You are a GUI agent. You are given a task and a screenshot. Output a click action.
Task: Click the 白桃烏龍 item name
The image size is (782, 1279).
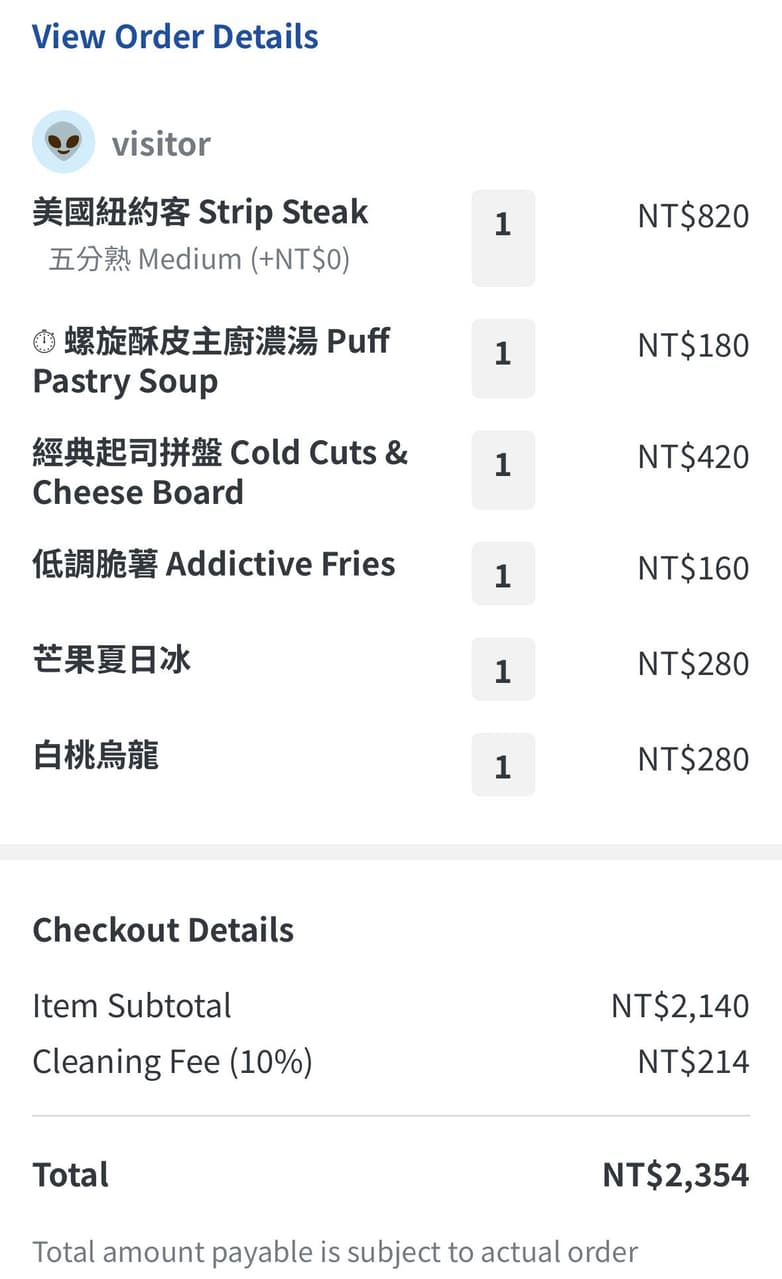pyautogui.click(x=96, y=756)
